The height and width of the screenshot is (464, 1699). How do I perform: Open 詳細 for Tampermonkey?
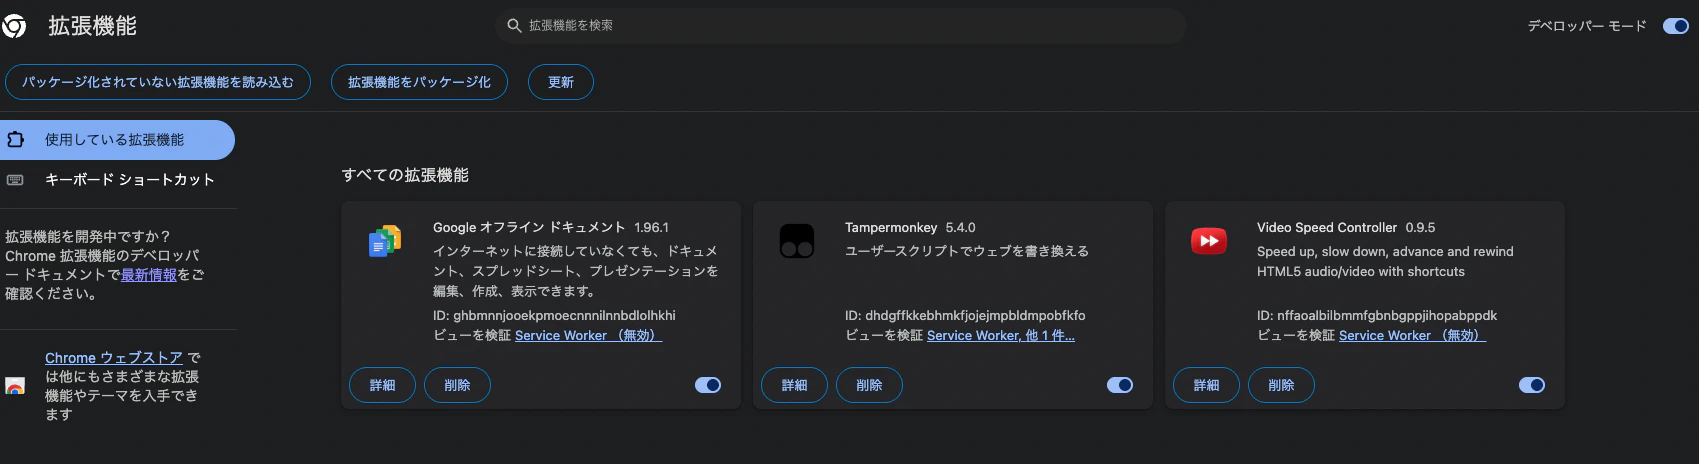pyautogui.click(x=794, y=385)
